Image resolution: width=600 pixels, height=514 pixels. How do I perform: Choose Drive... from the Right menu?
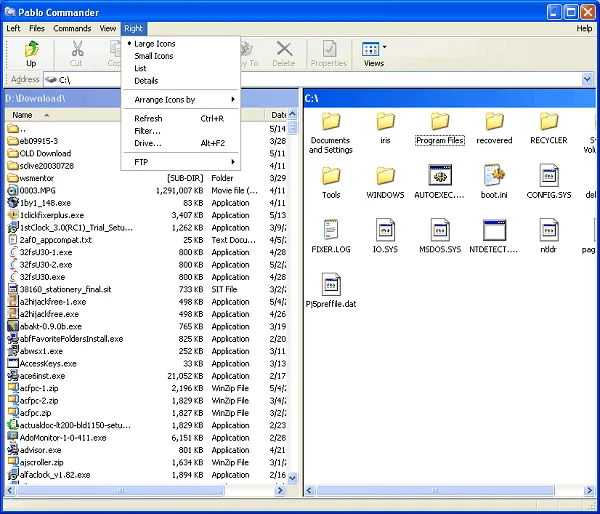(x=181, y=143)
